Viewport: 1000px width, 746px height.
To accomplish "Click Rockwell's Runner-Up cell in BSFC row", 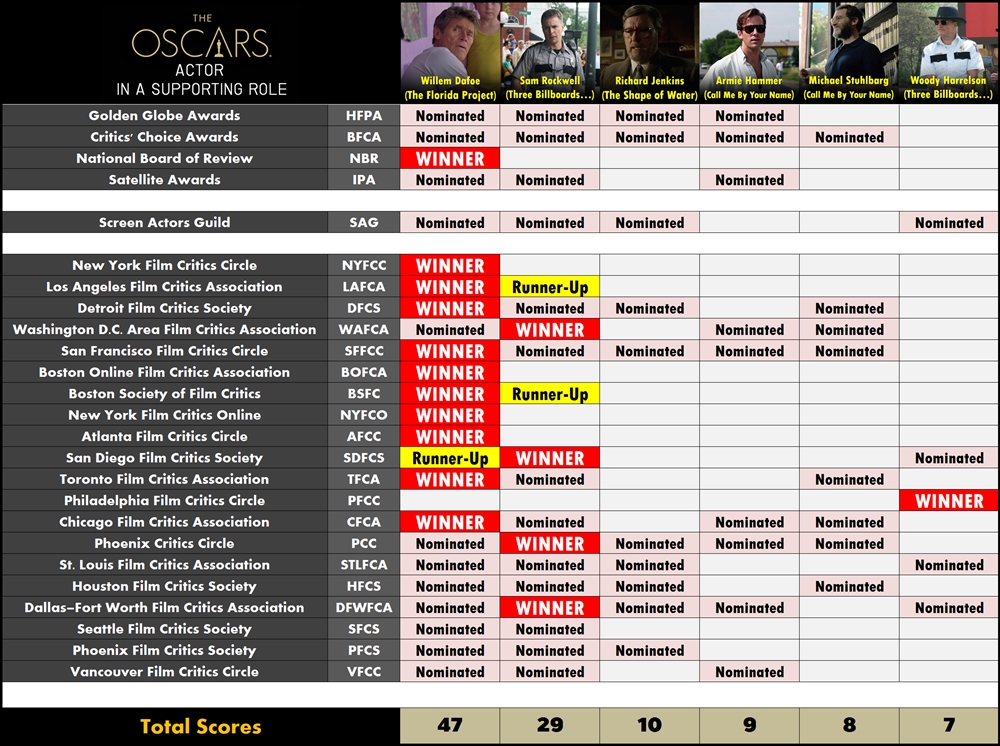I will click(550, 394).
